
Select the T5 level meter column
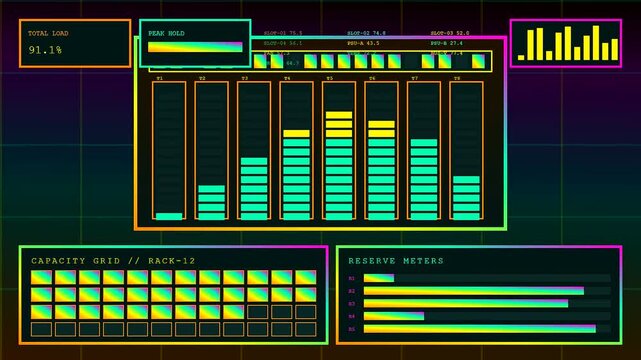click(339, 151)
